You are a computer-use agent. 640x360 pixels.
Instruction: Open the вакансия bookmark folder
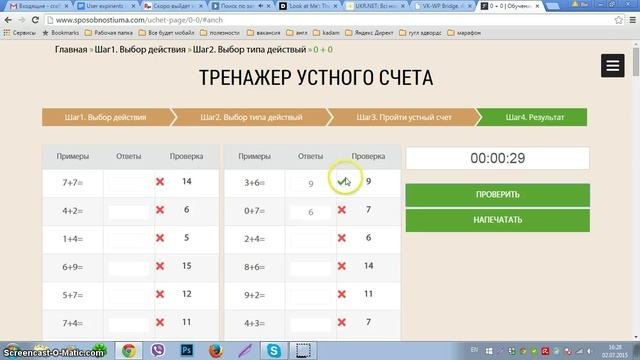pyautogui.click(x=264, y=33)
